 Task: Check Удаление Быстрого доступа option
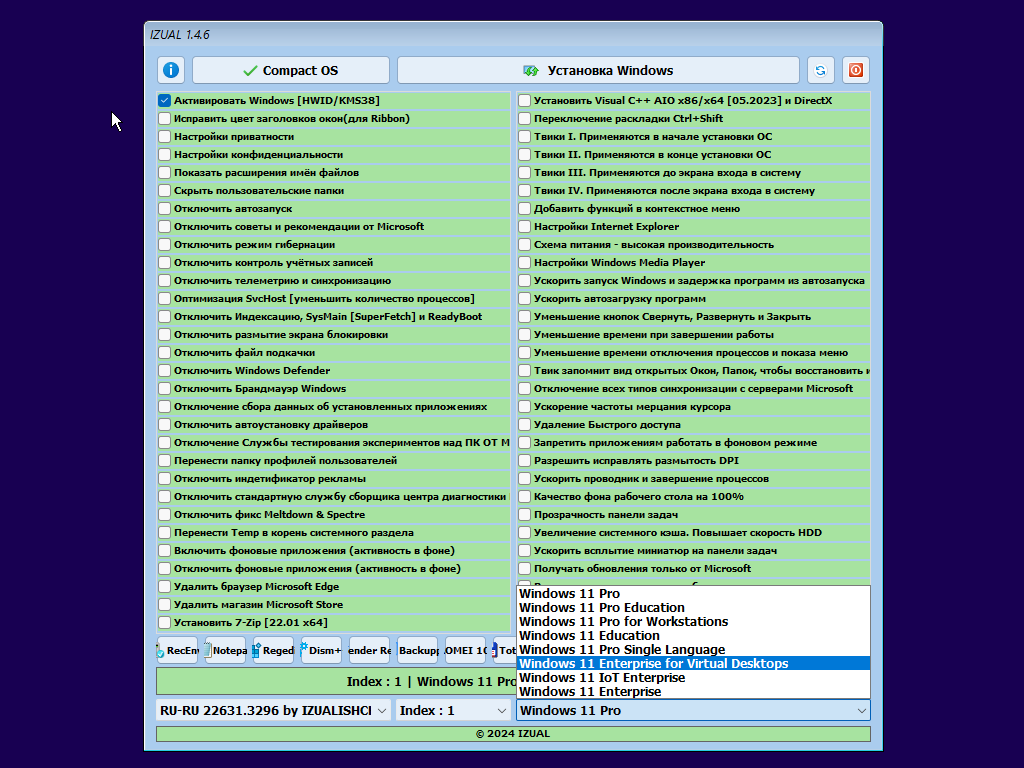coord(524,424)
